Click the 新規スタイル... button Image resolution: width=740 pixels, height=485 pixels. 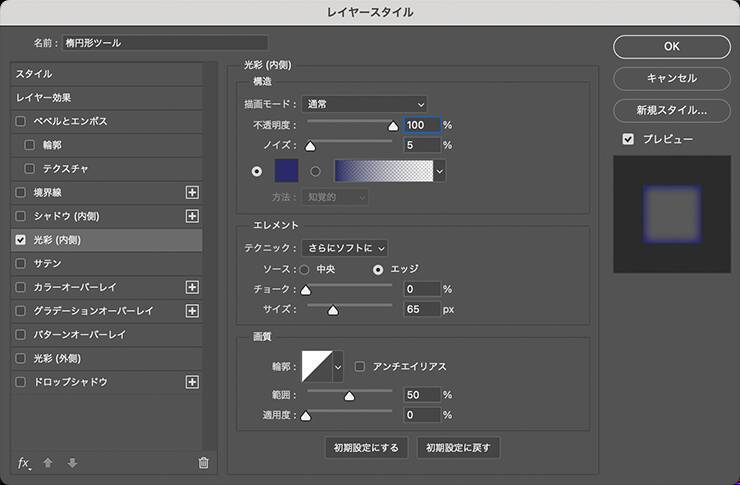[x=671, y=110]
